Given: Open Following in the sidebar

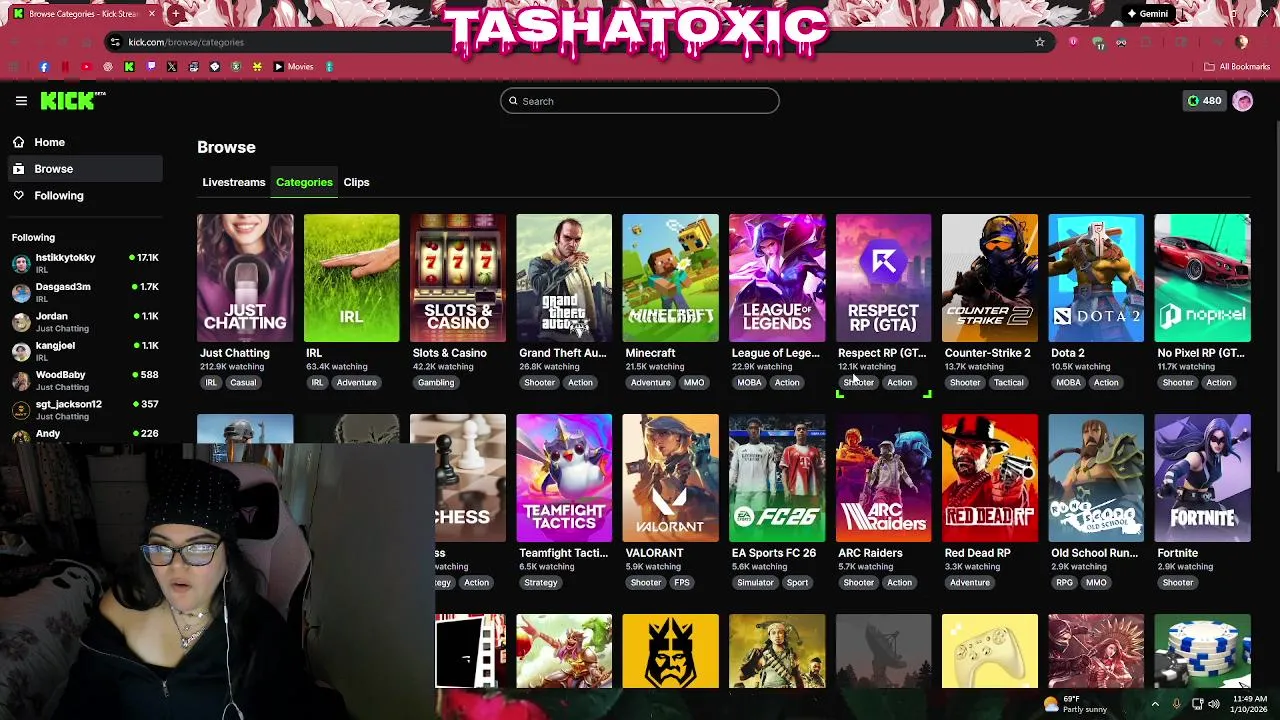Looking at the screenshot, I should coord(84,196).
